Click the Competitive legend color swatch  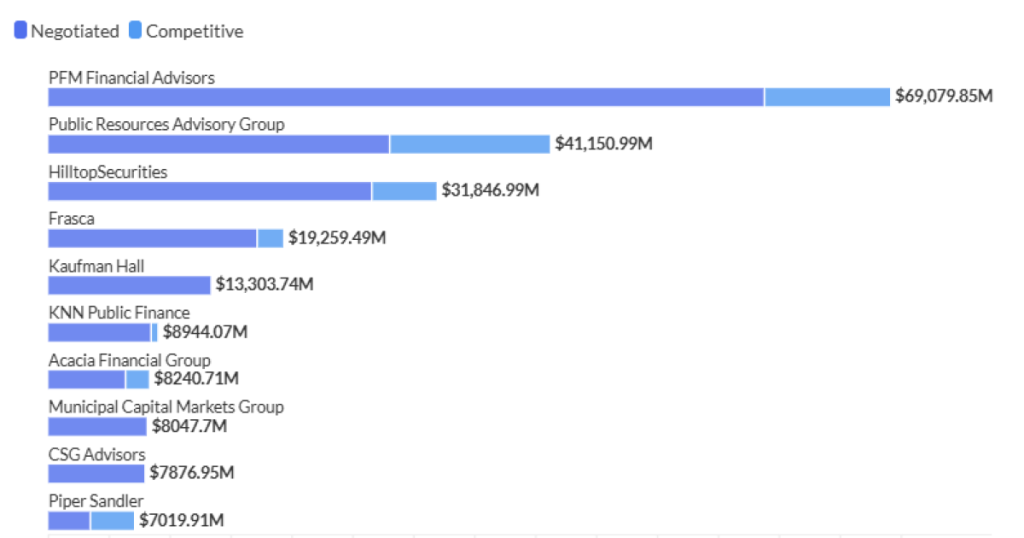pos(135,31)
